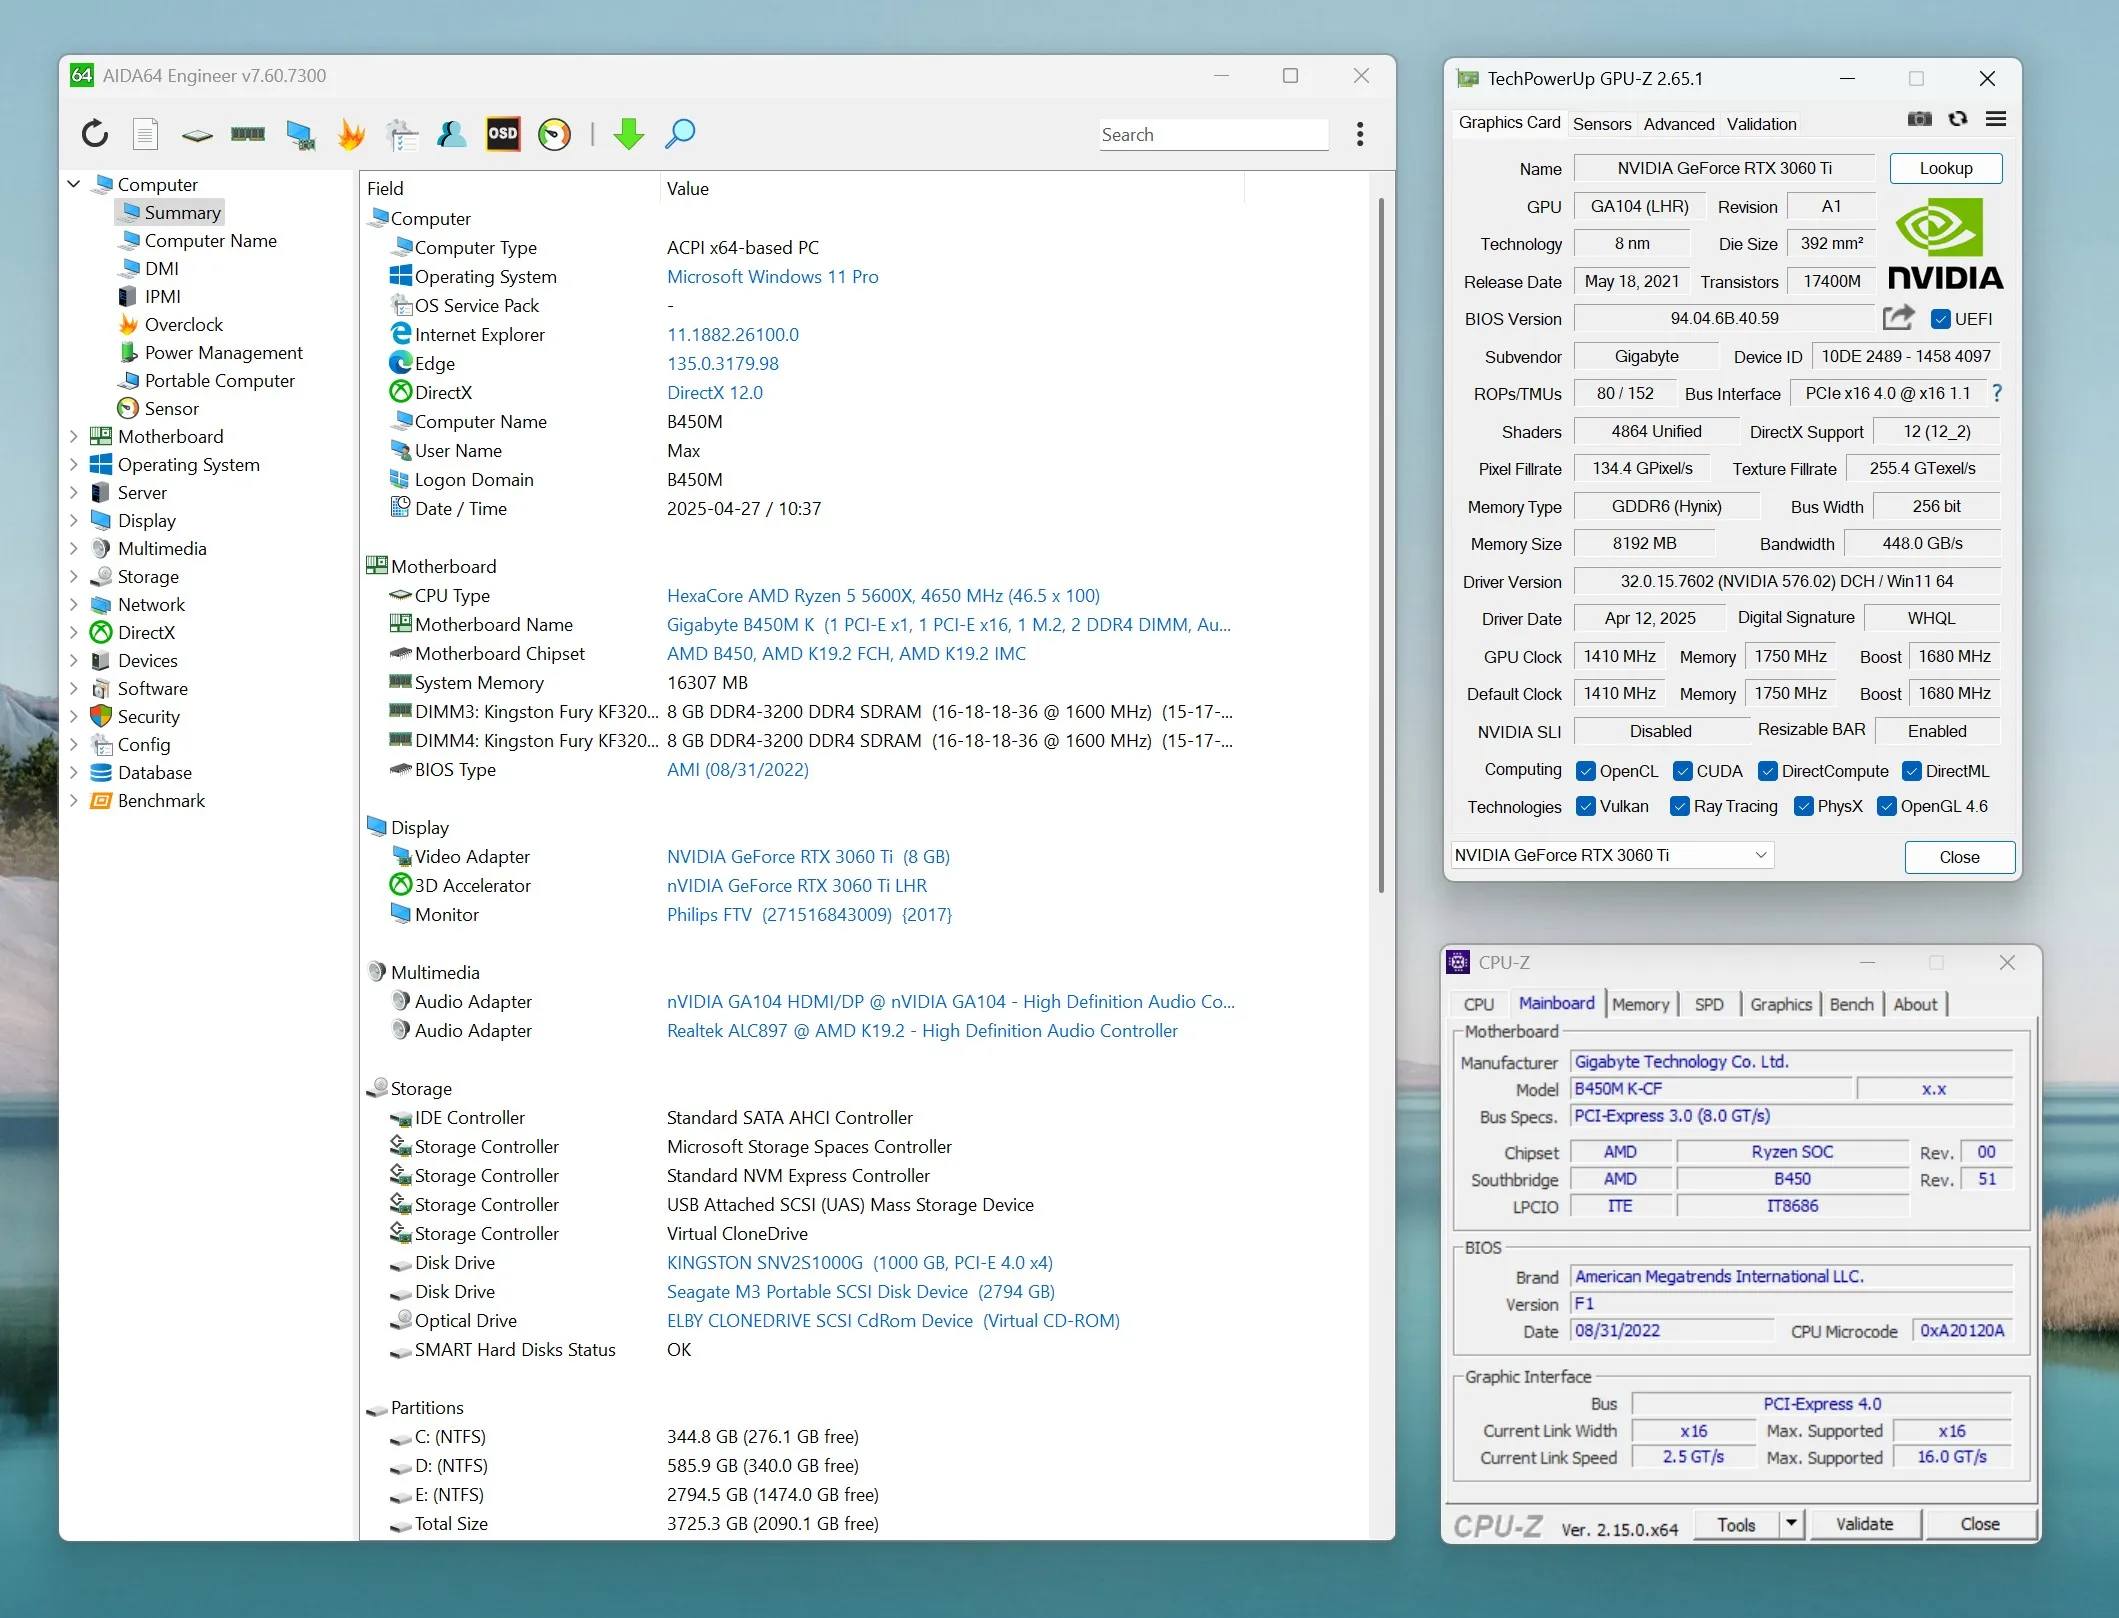This screenshot has height=1618, width=2119.
Task: Toggle the DirectCompute checkbox in GPU-Z
Action: (1768, 771)
